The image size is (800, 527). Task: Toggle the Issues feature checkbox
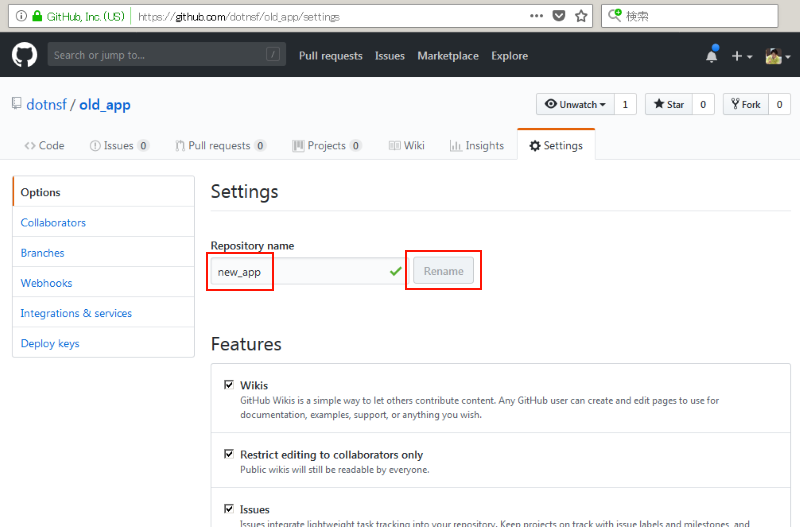click(x=229, y=508)
